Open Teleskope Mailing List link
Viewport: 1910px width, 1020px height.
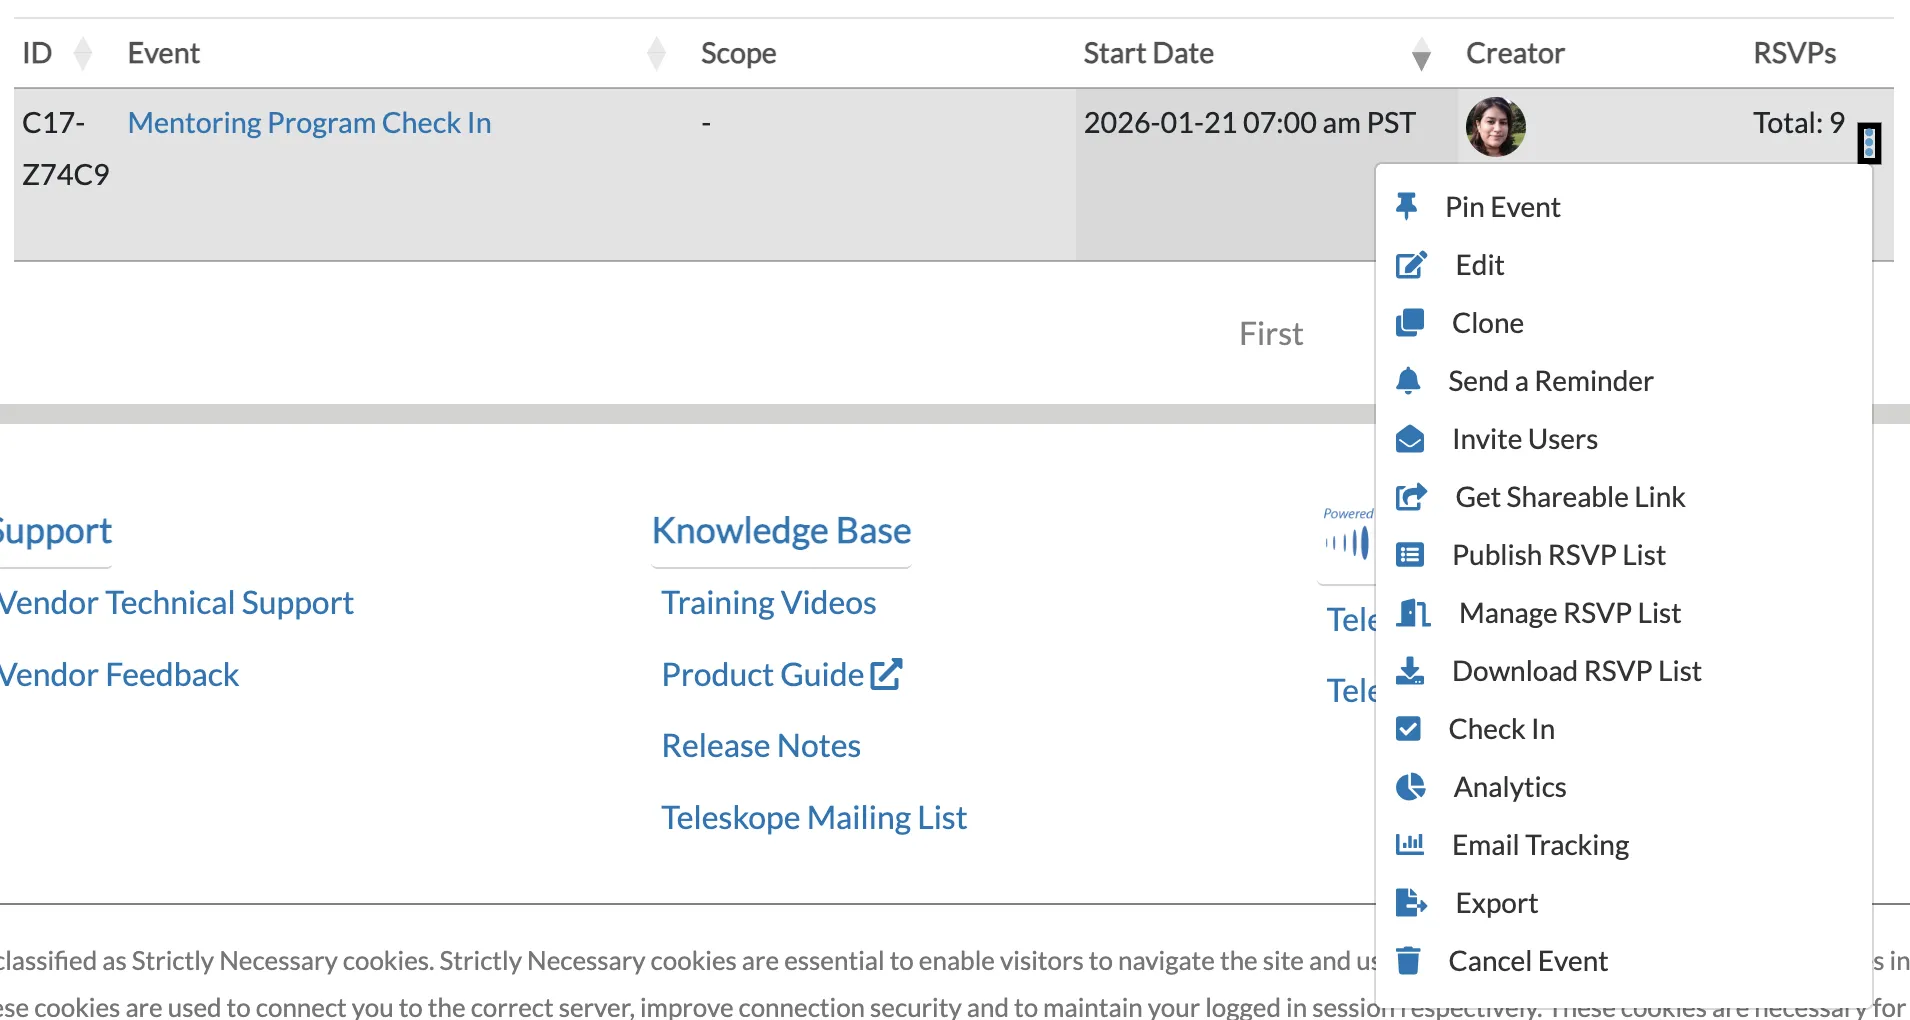pyautogui.click(x=813, y=817)
